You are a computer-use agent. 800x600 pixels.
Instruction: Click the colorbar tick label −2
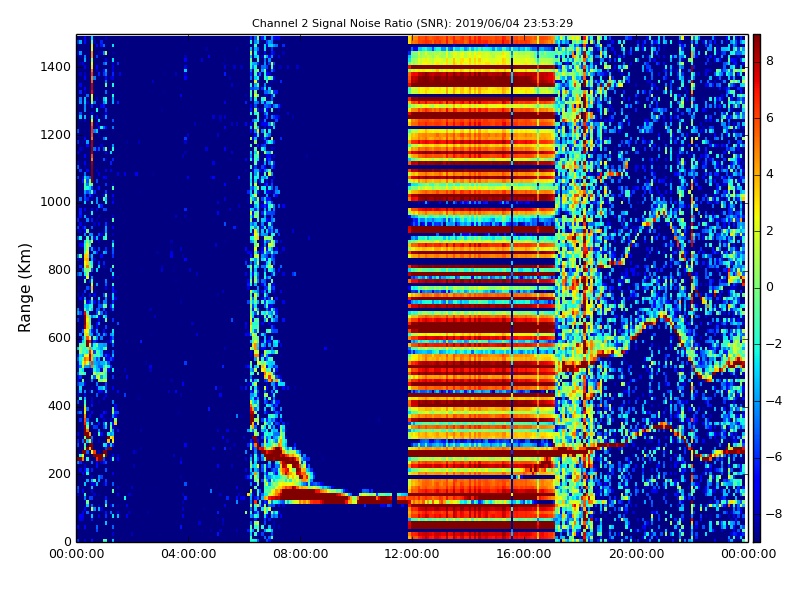click(x=774, y=344)
